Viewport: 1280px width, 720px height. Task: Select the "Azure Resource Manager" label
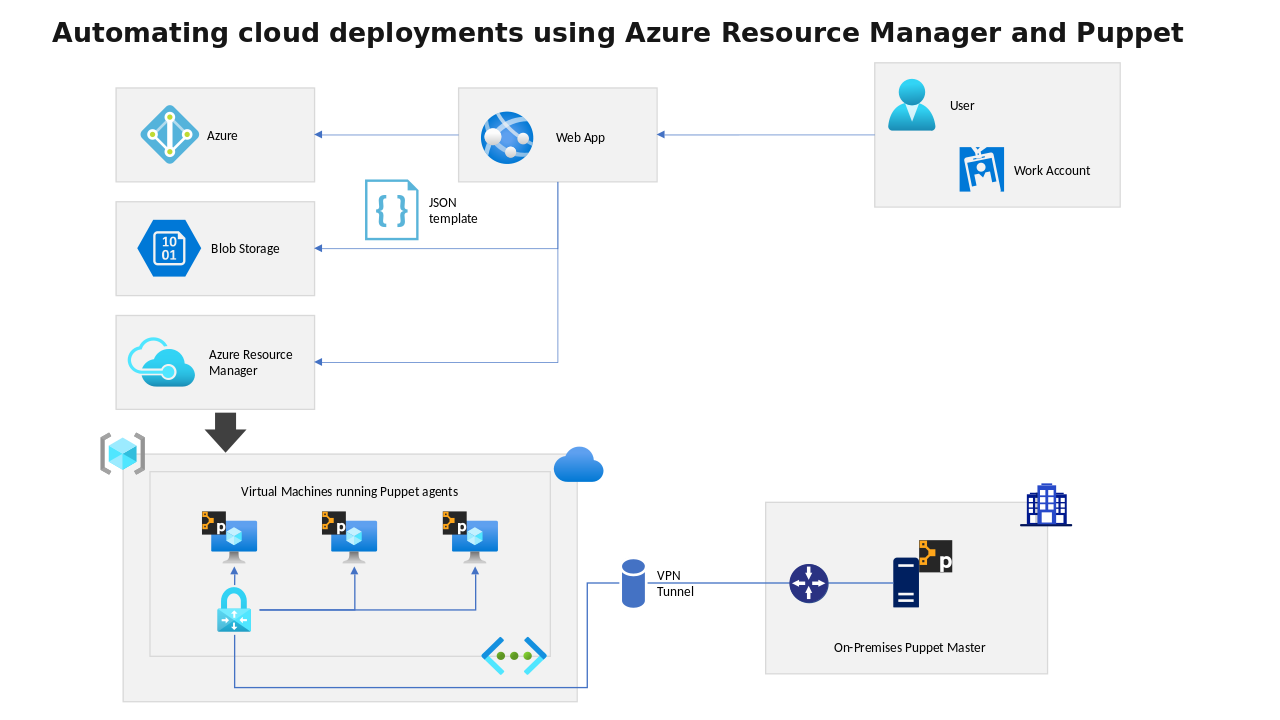click(x=251, y=362)
